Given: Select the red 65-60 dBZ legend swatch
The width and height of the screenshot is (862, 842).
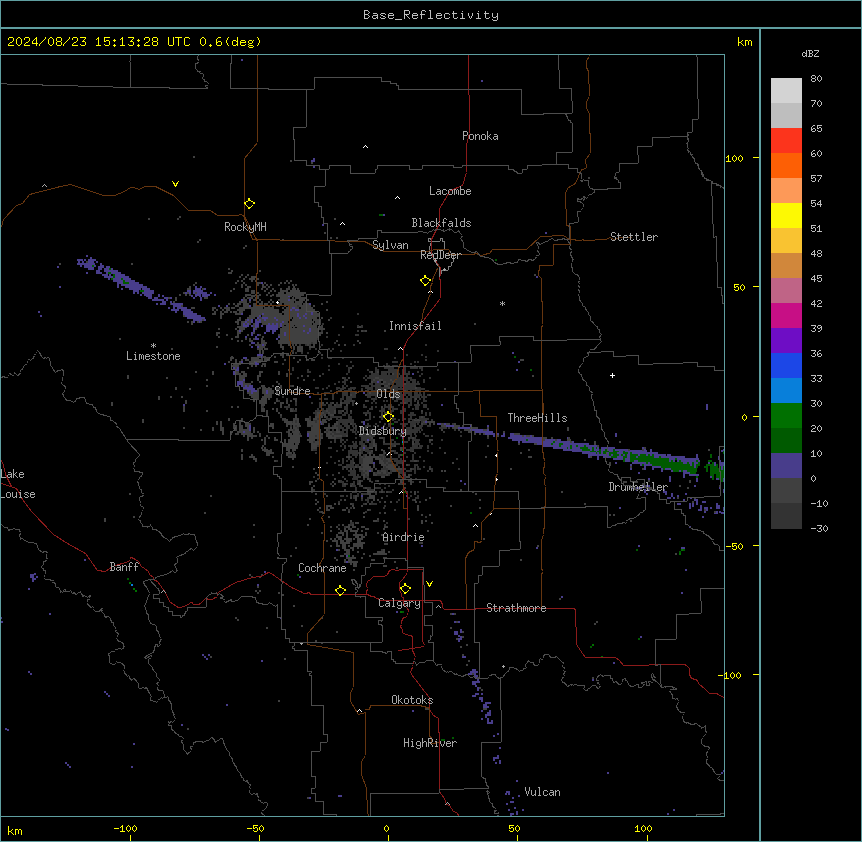Looking at the screenshot, I should point(786,140).
